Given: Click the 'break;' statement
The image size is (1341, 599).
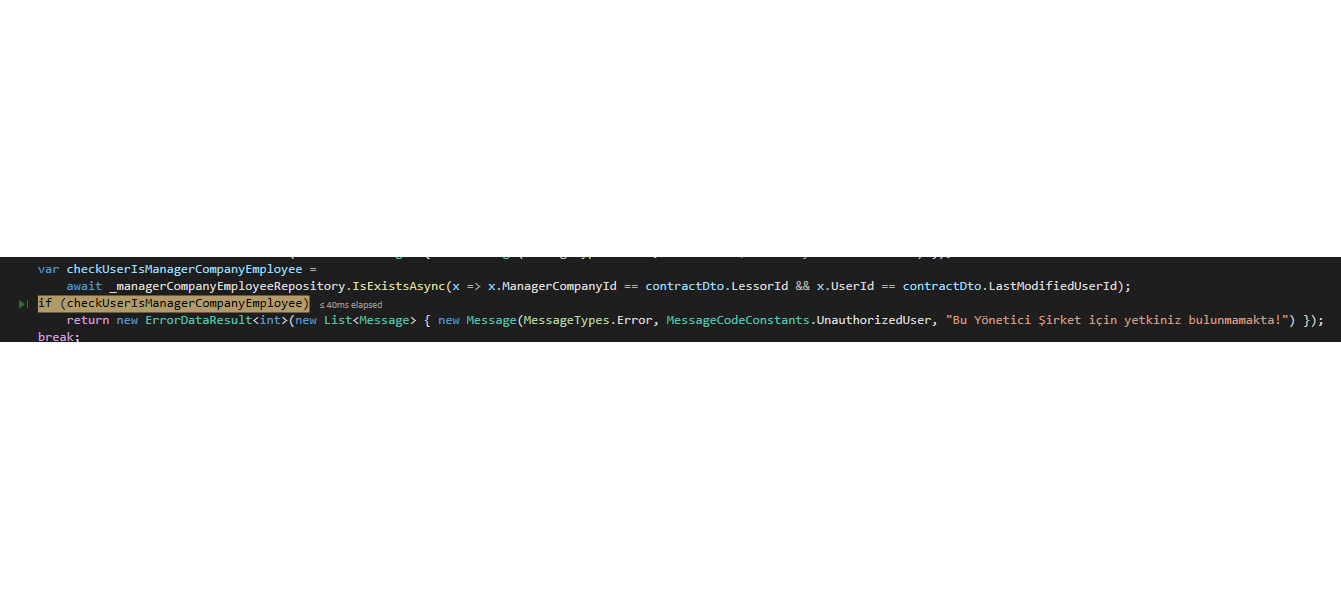Looking at the screenshot, I should 59,337.
